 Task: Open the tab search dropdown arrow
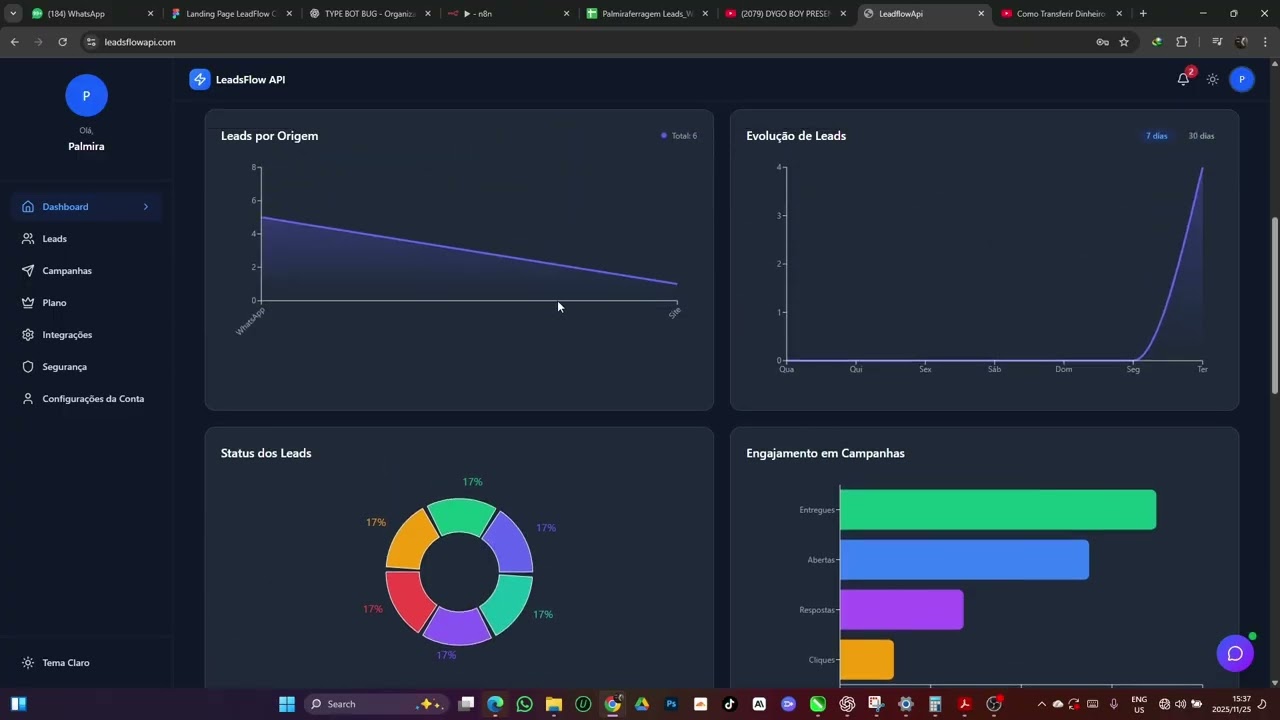point(13,14)
